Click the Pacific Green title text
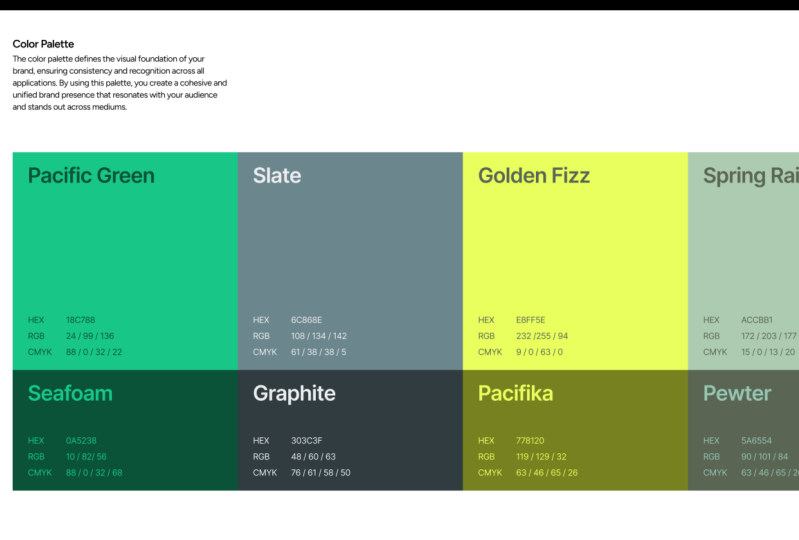This screenshot has height=540, width=799. 91,176
